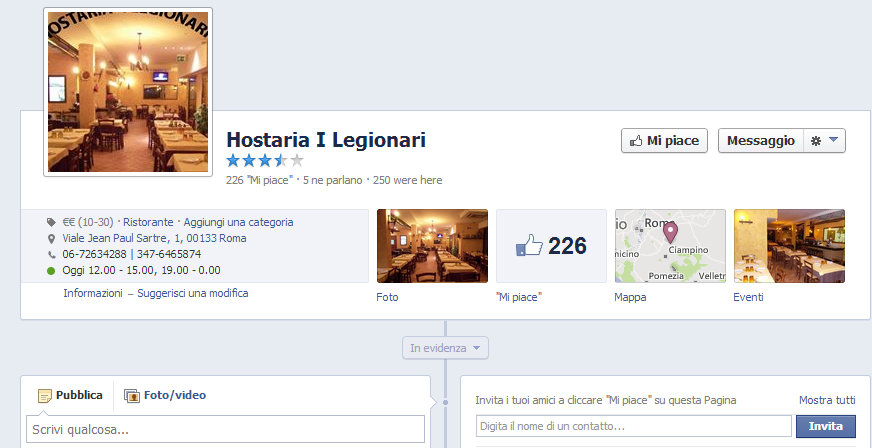The height and width of the screenshot is (448, 872).
Task: Select the Pubblica tab
Action: click(70, 395)
